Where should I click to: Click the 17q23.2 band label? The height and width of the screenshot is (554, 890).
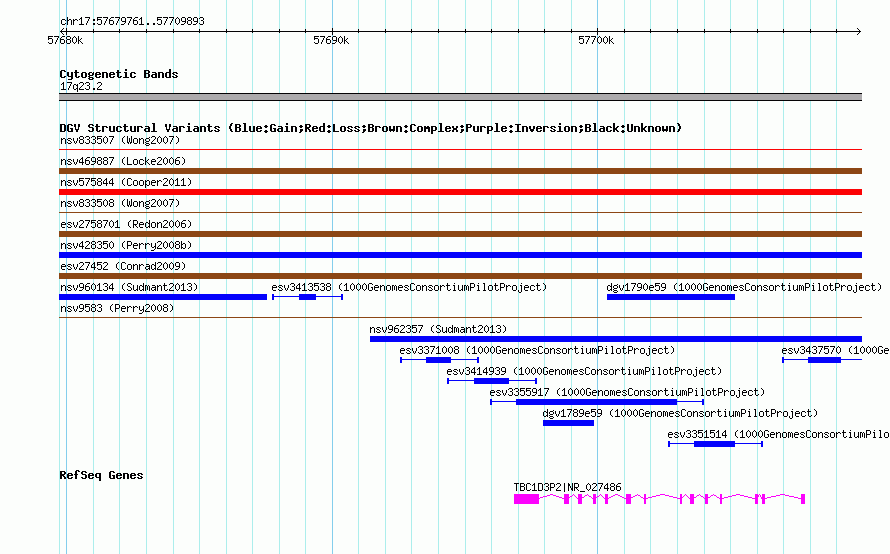click(81, 86)
